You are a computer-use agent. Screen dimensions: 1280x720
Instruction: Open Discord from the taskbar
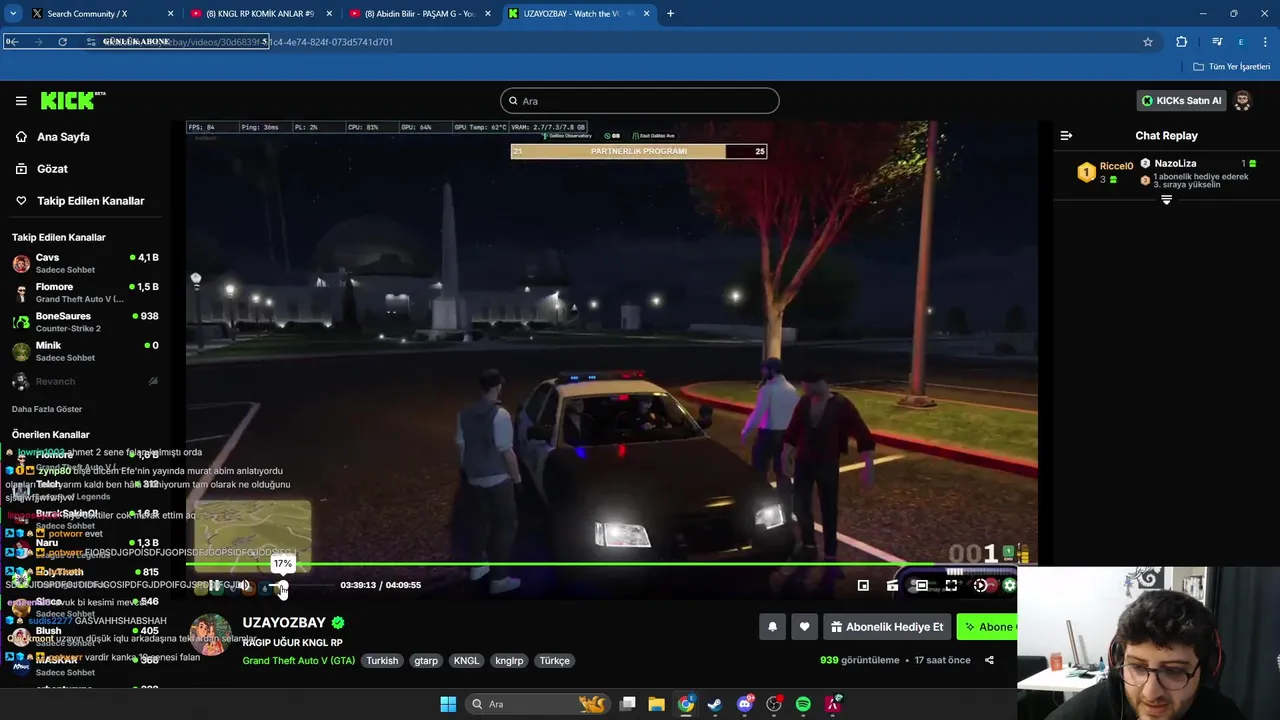point(745,704)
